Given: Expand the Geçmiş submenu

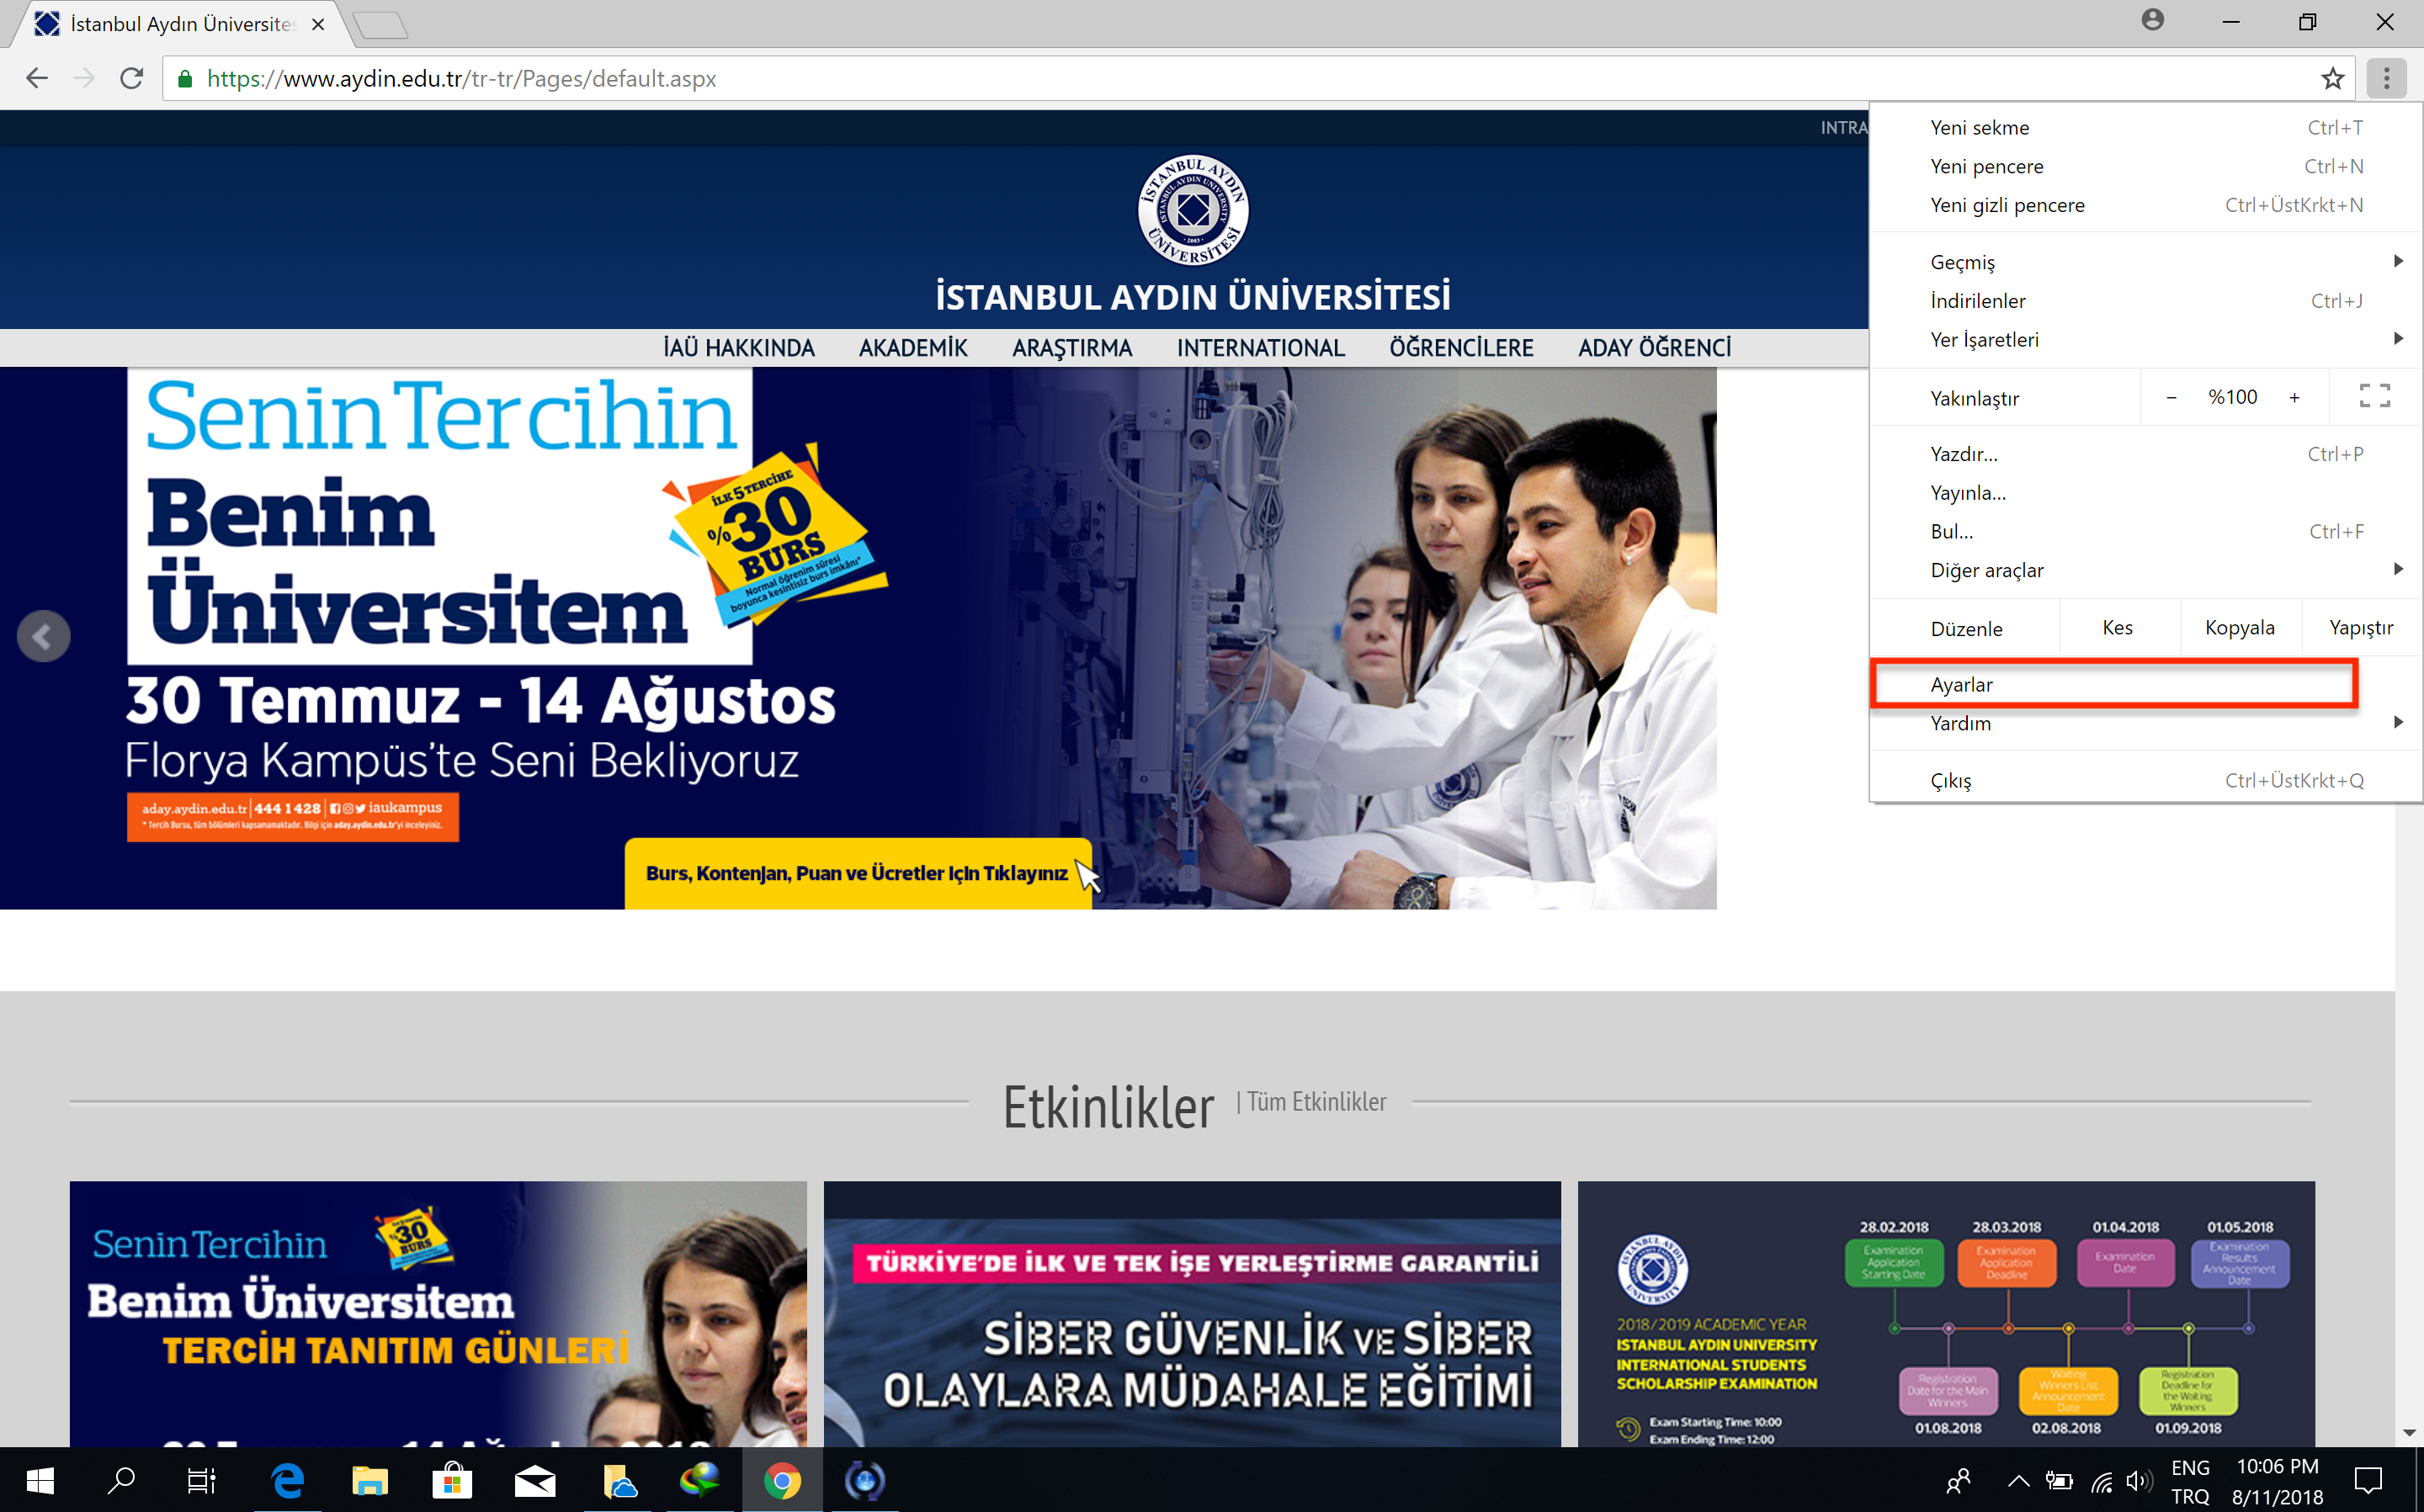Looking at the screenshot, I should [2145, 262].
